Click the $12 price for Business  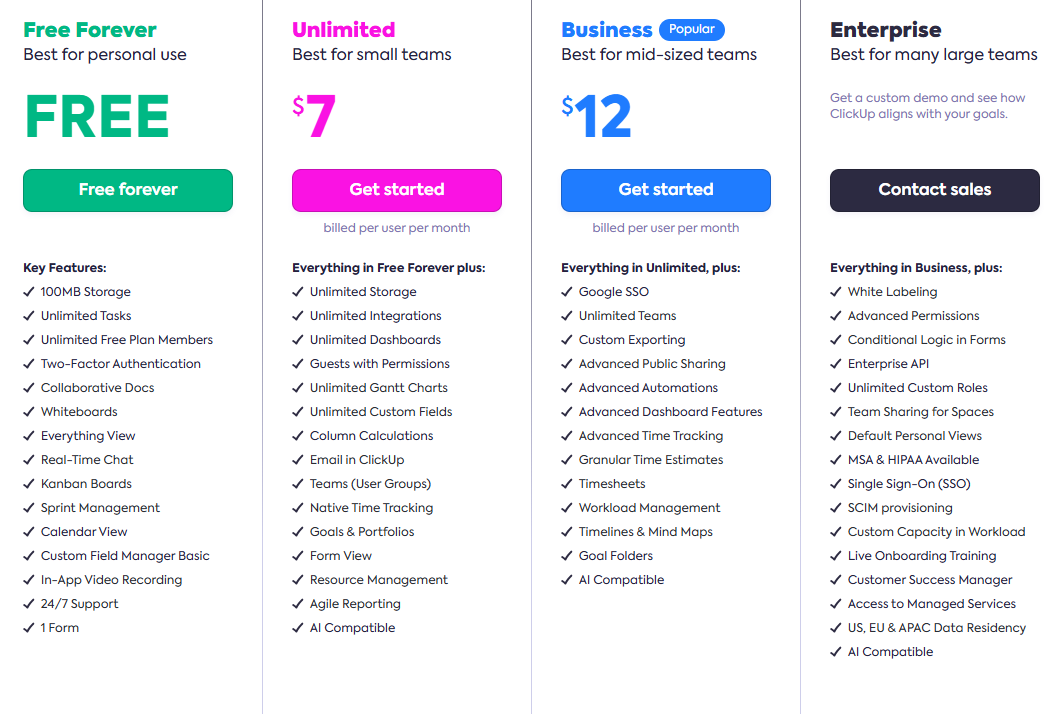[x=595, y=112]
